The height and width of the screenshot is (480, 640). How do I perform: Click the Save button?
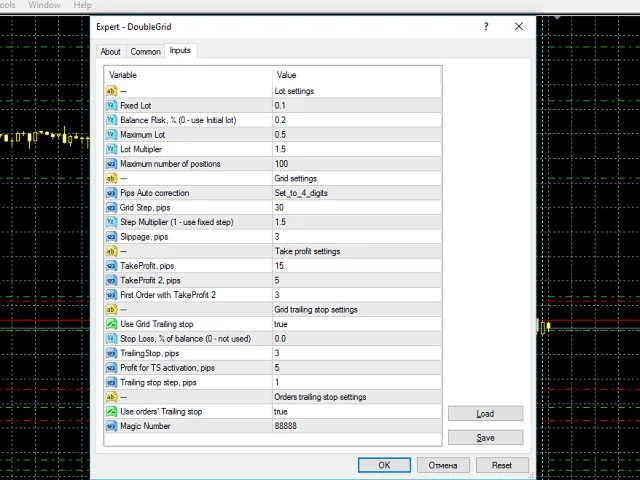coord(485,437)
